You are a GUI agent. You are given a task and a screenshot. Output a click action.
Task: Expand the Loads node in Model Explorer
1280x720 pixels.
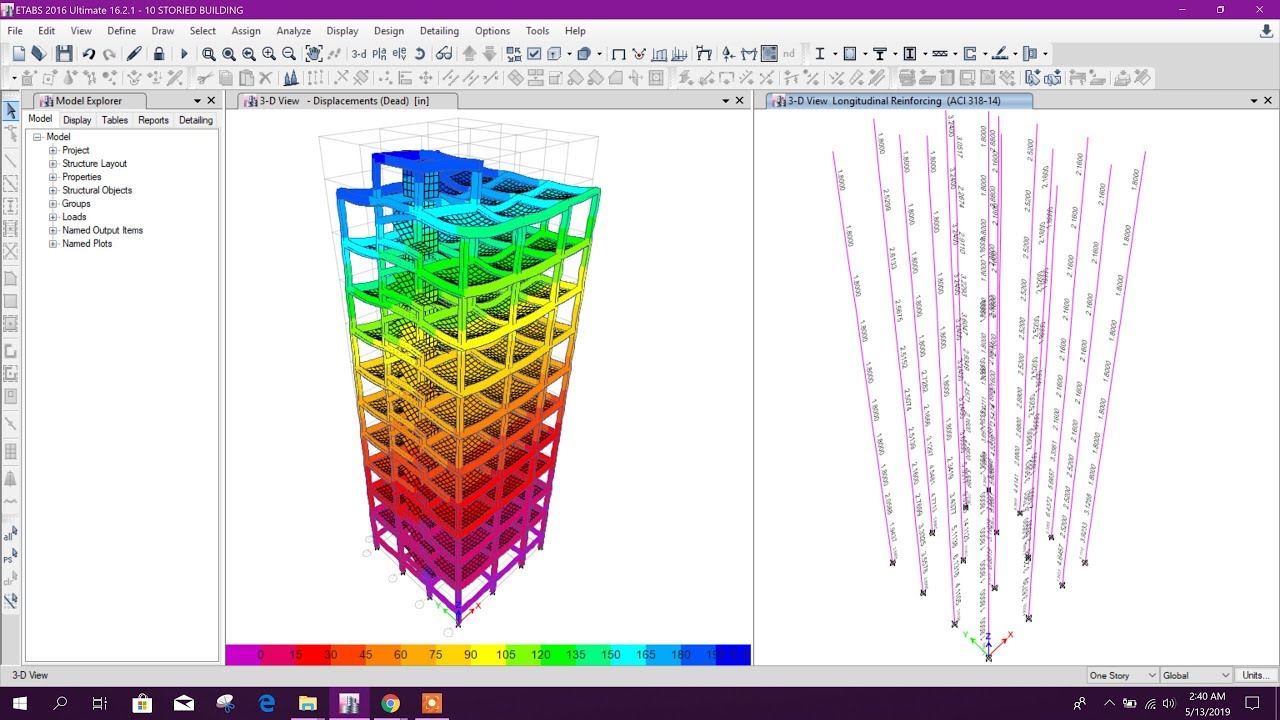click(52, 217)
